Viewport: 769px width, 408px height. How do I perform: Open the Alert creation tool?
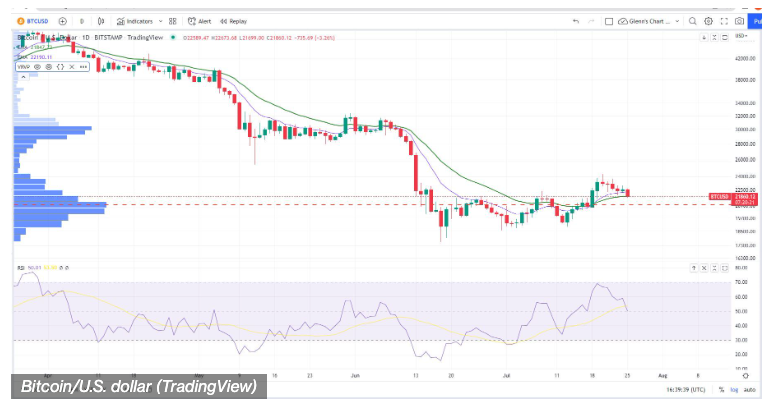[199, 21]
